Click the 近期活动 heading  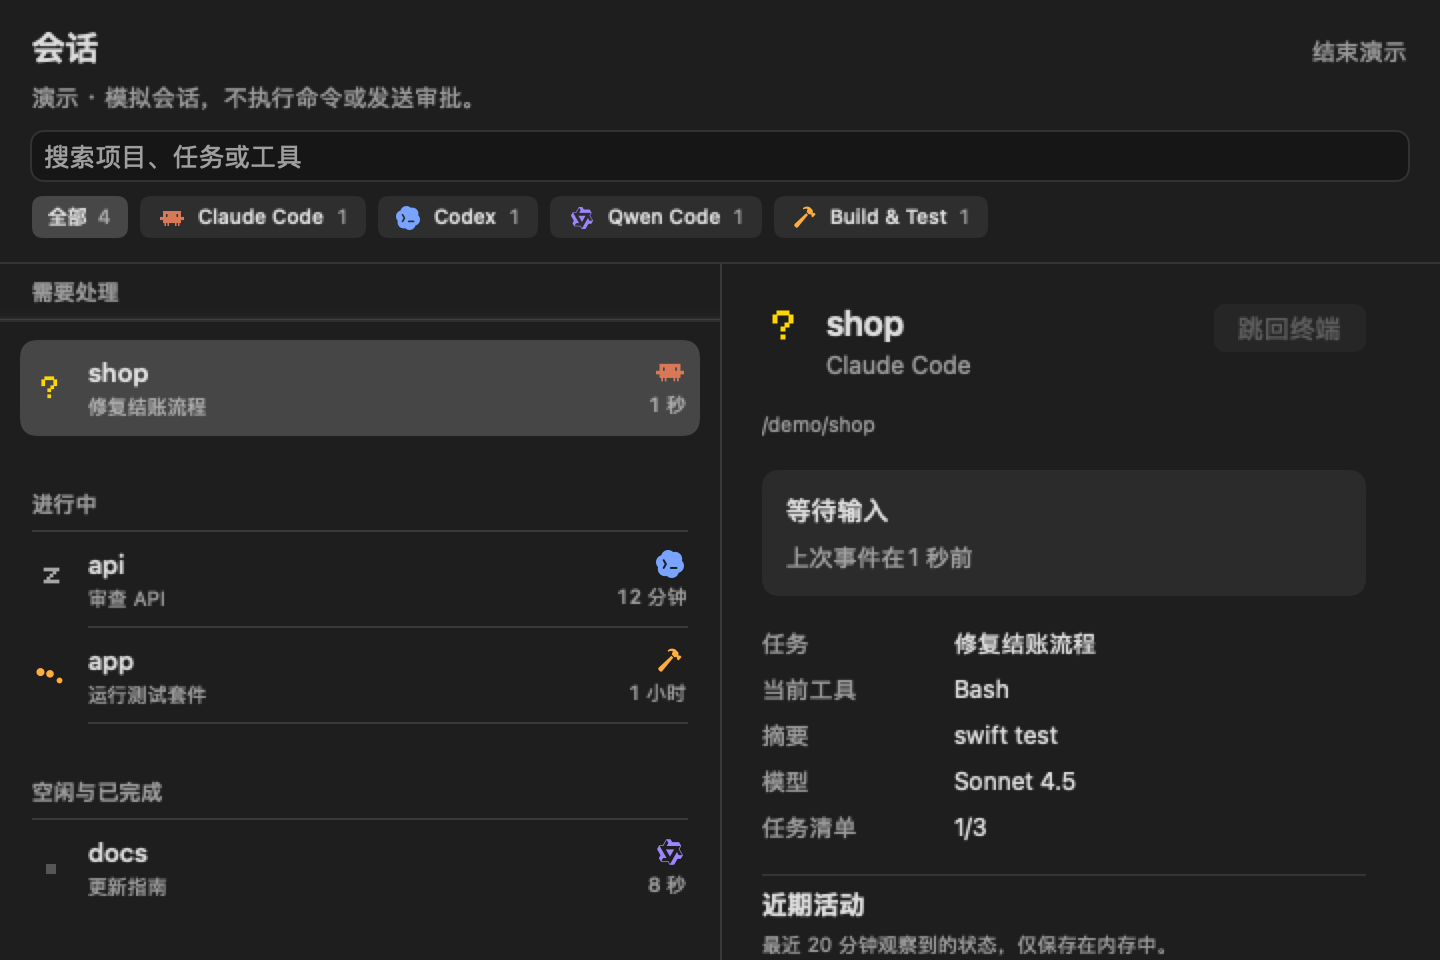[x=813, y=905]
